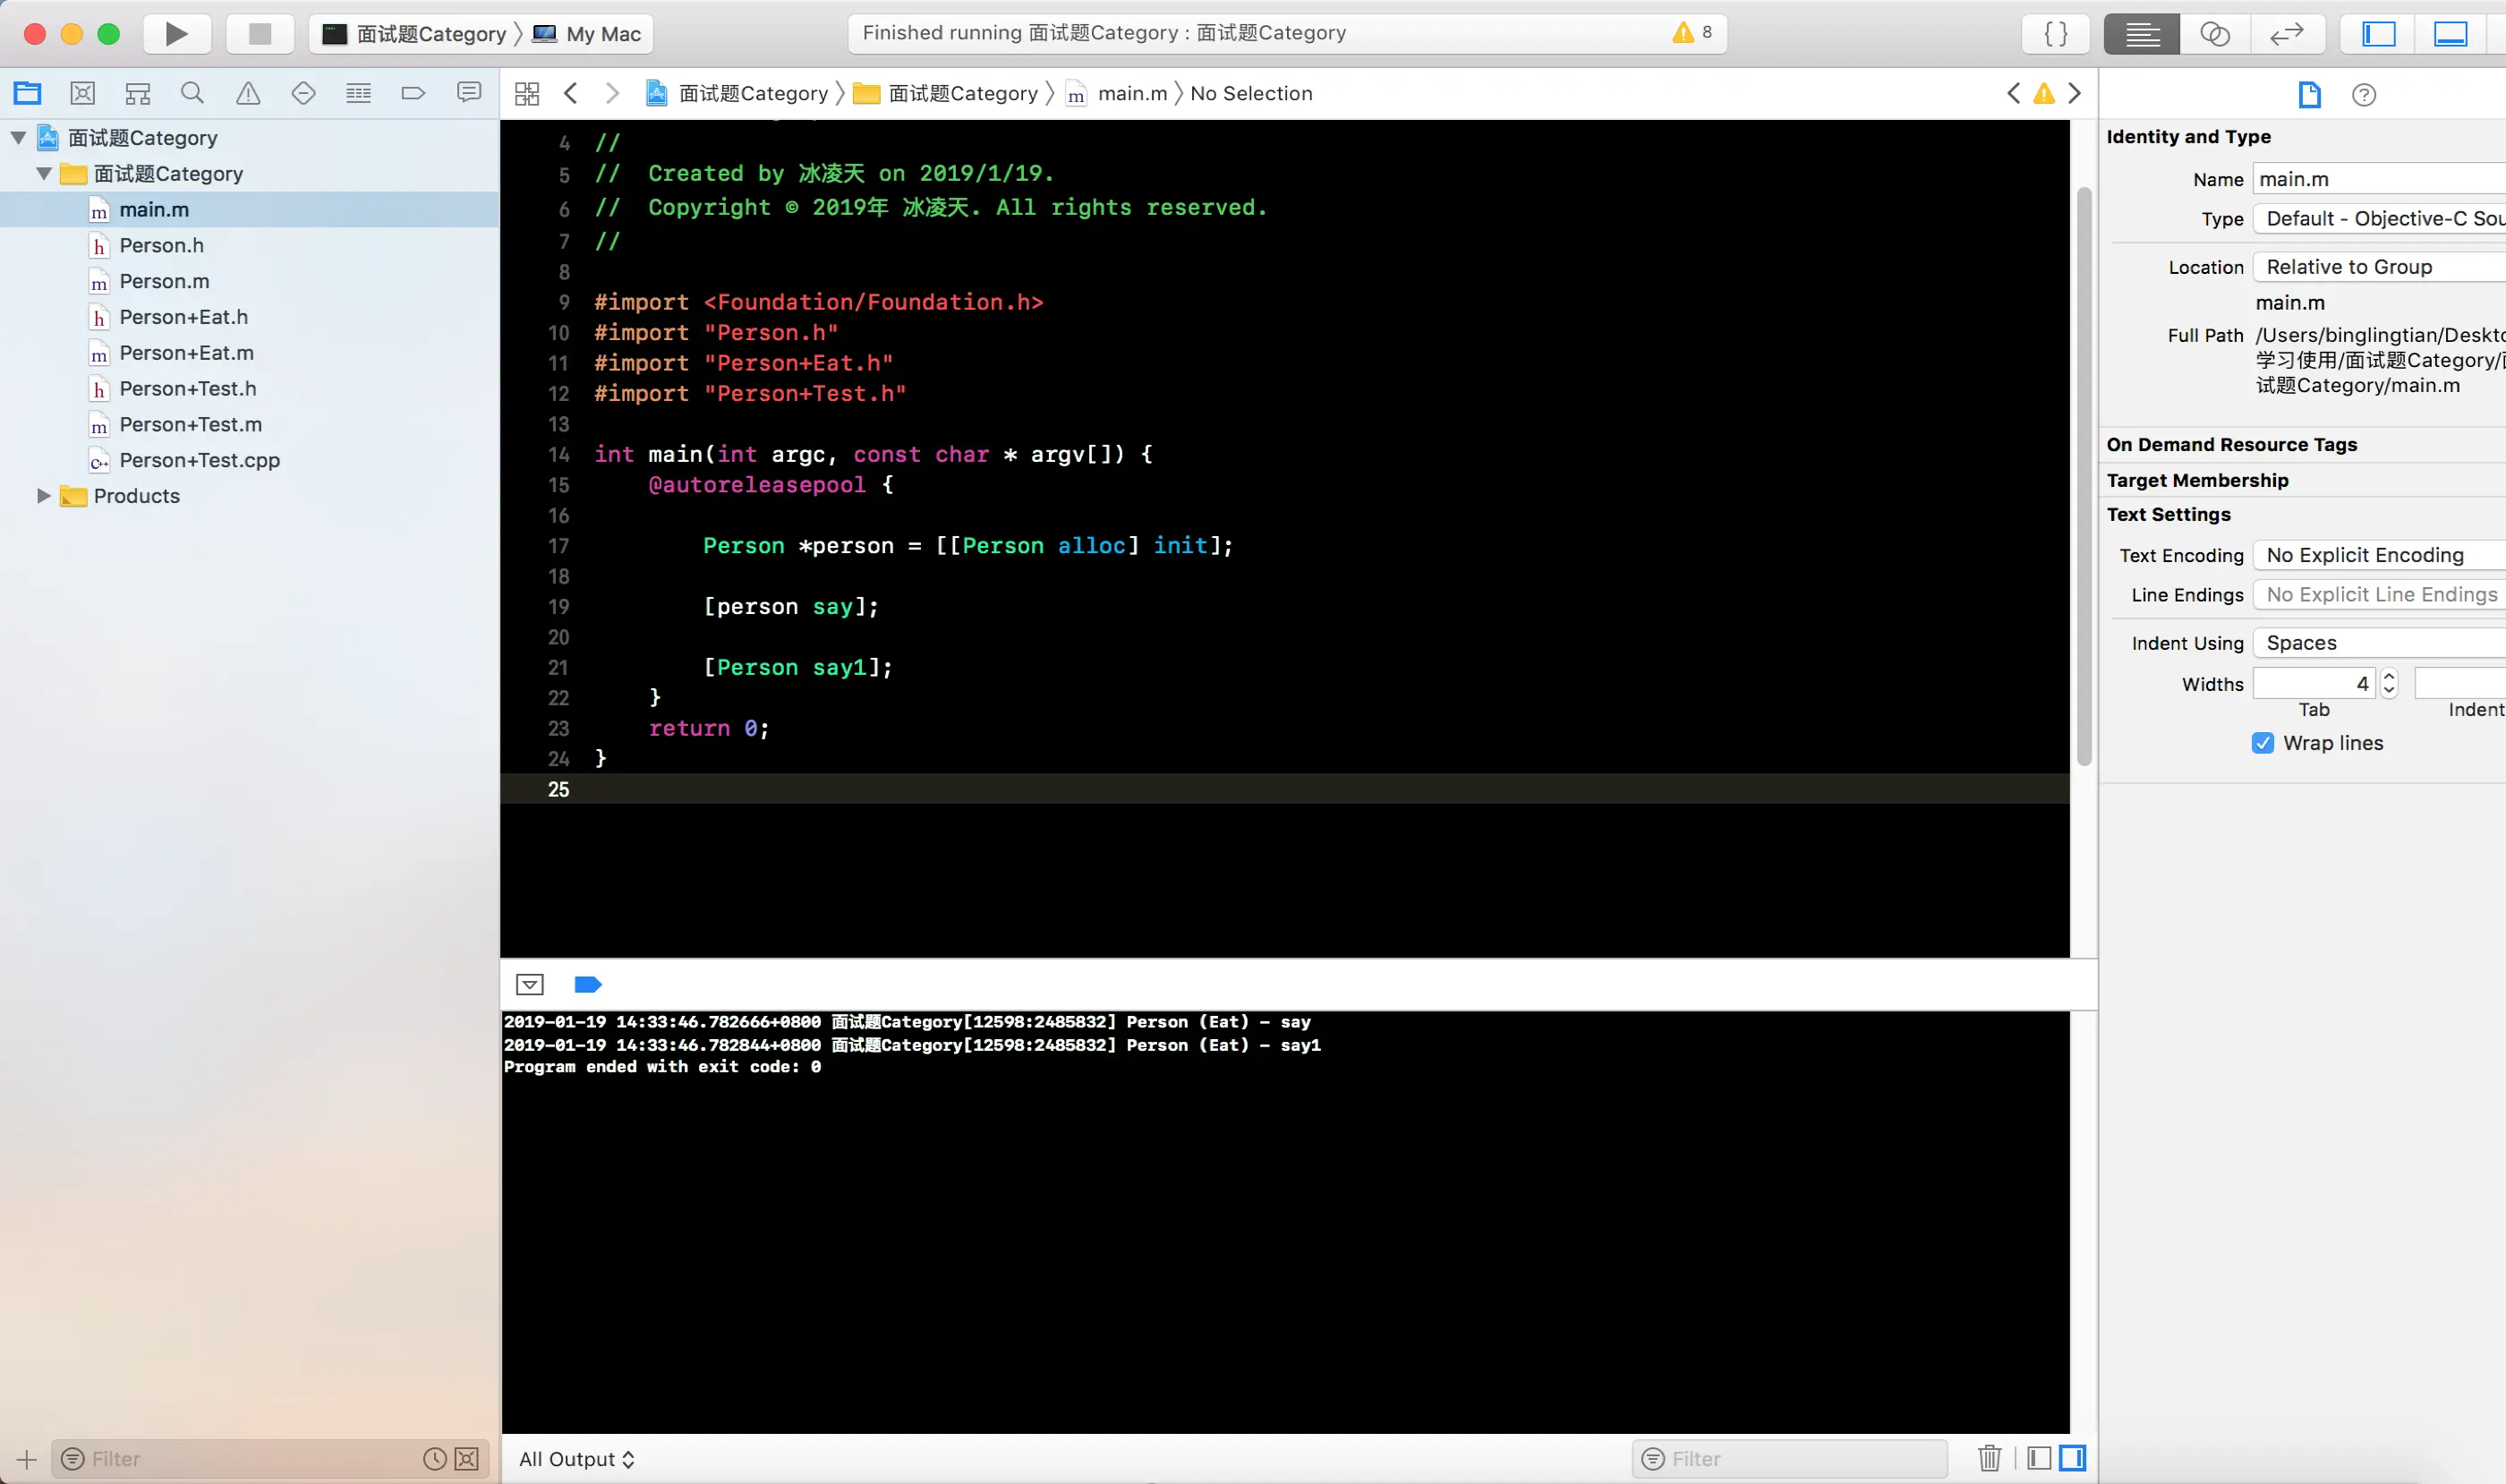Expand the Products folder

click(43, 496)
